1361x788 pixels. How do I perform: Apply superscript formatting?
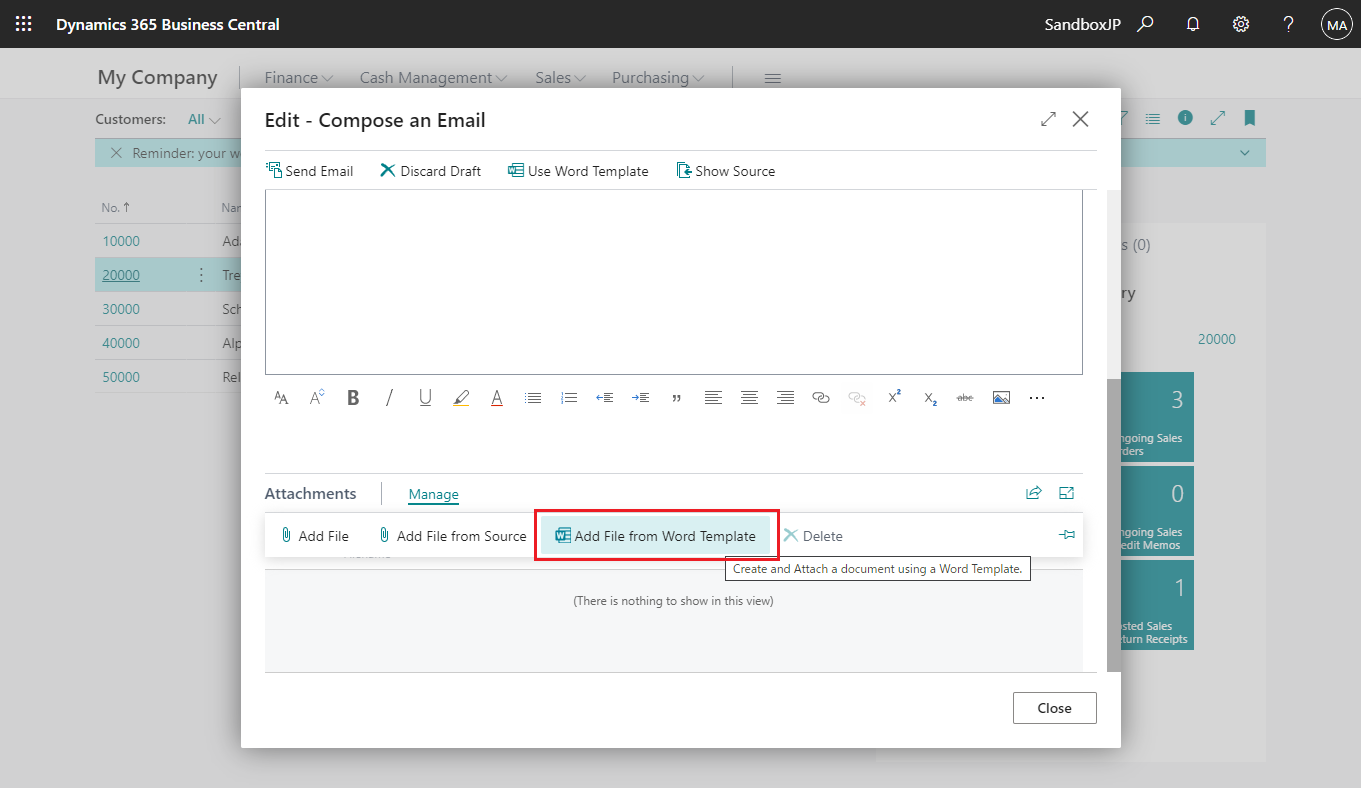(x=893, y=397)
